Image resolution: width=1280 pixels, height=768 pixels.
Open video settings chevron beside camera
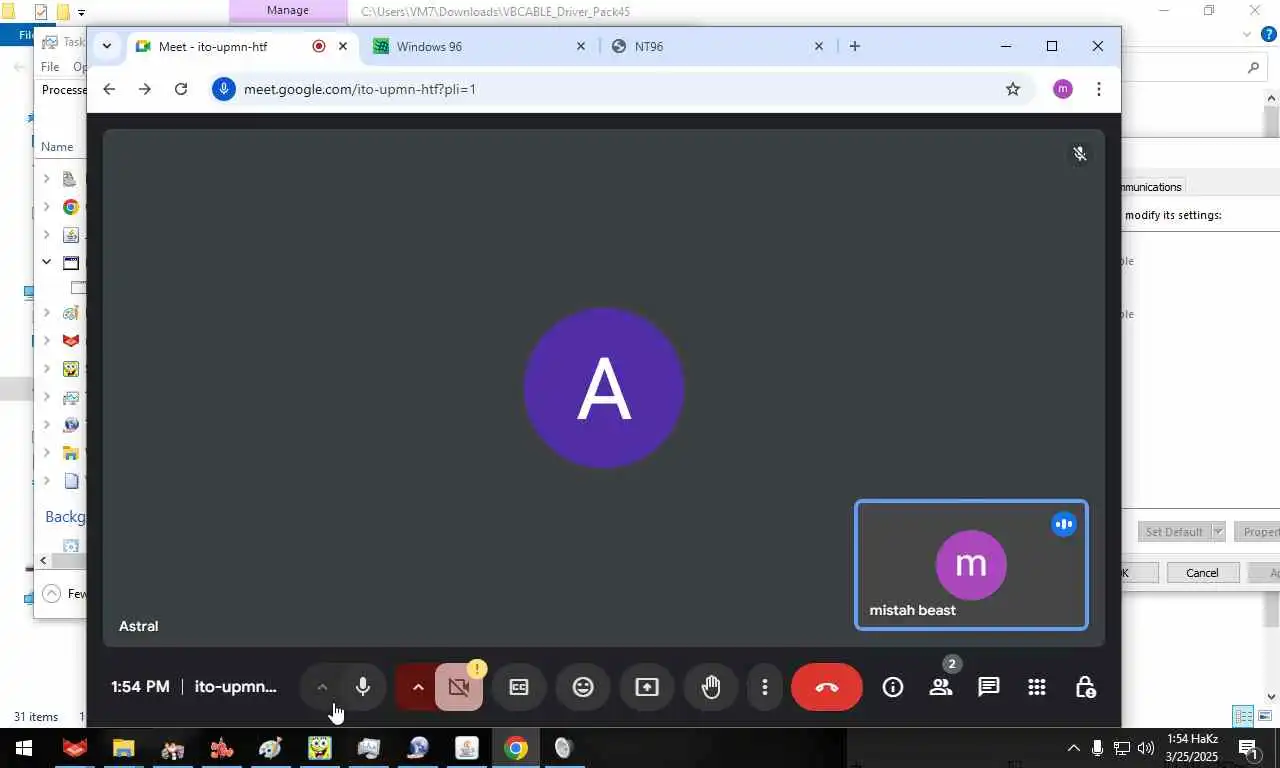[418, 687]
